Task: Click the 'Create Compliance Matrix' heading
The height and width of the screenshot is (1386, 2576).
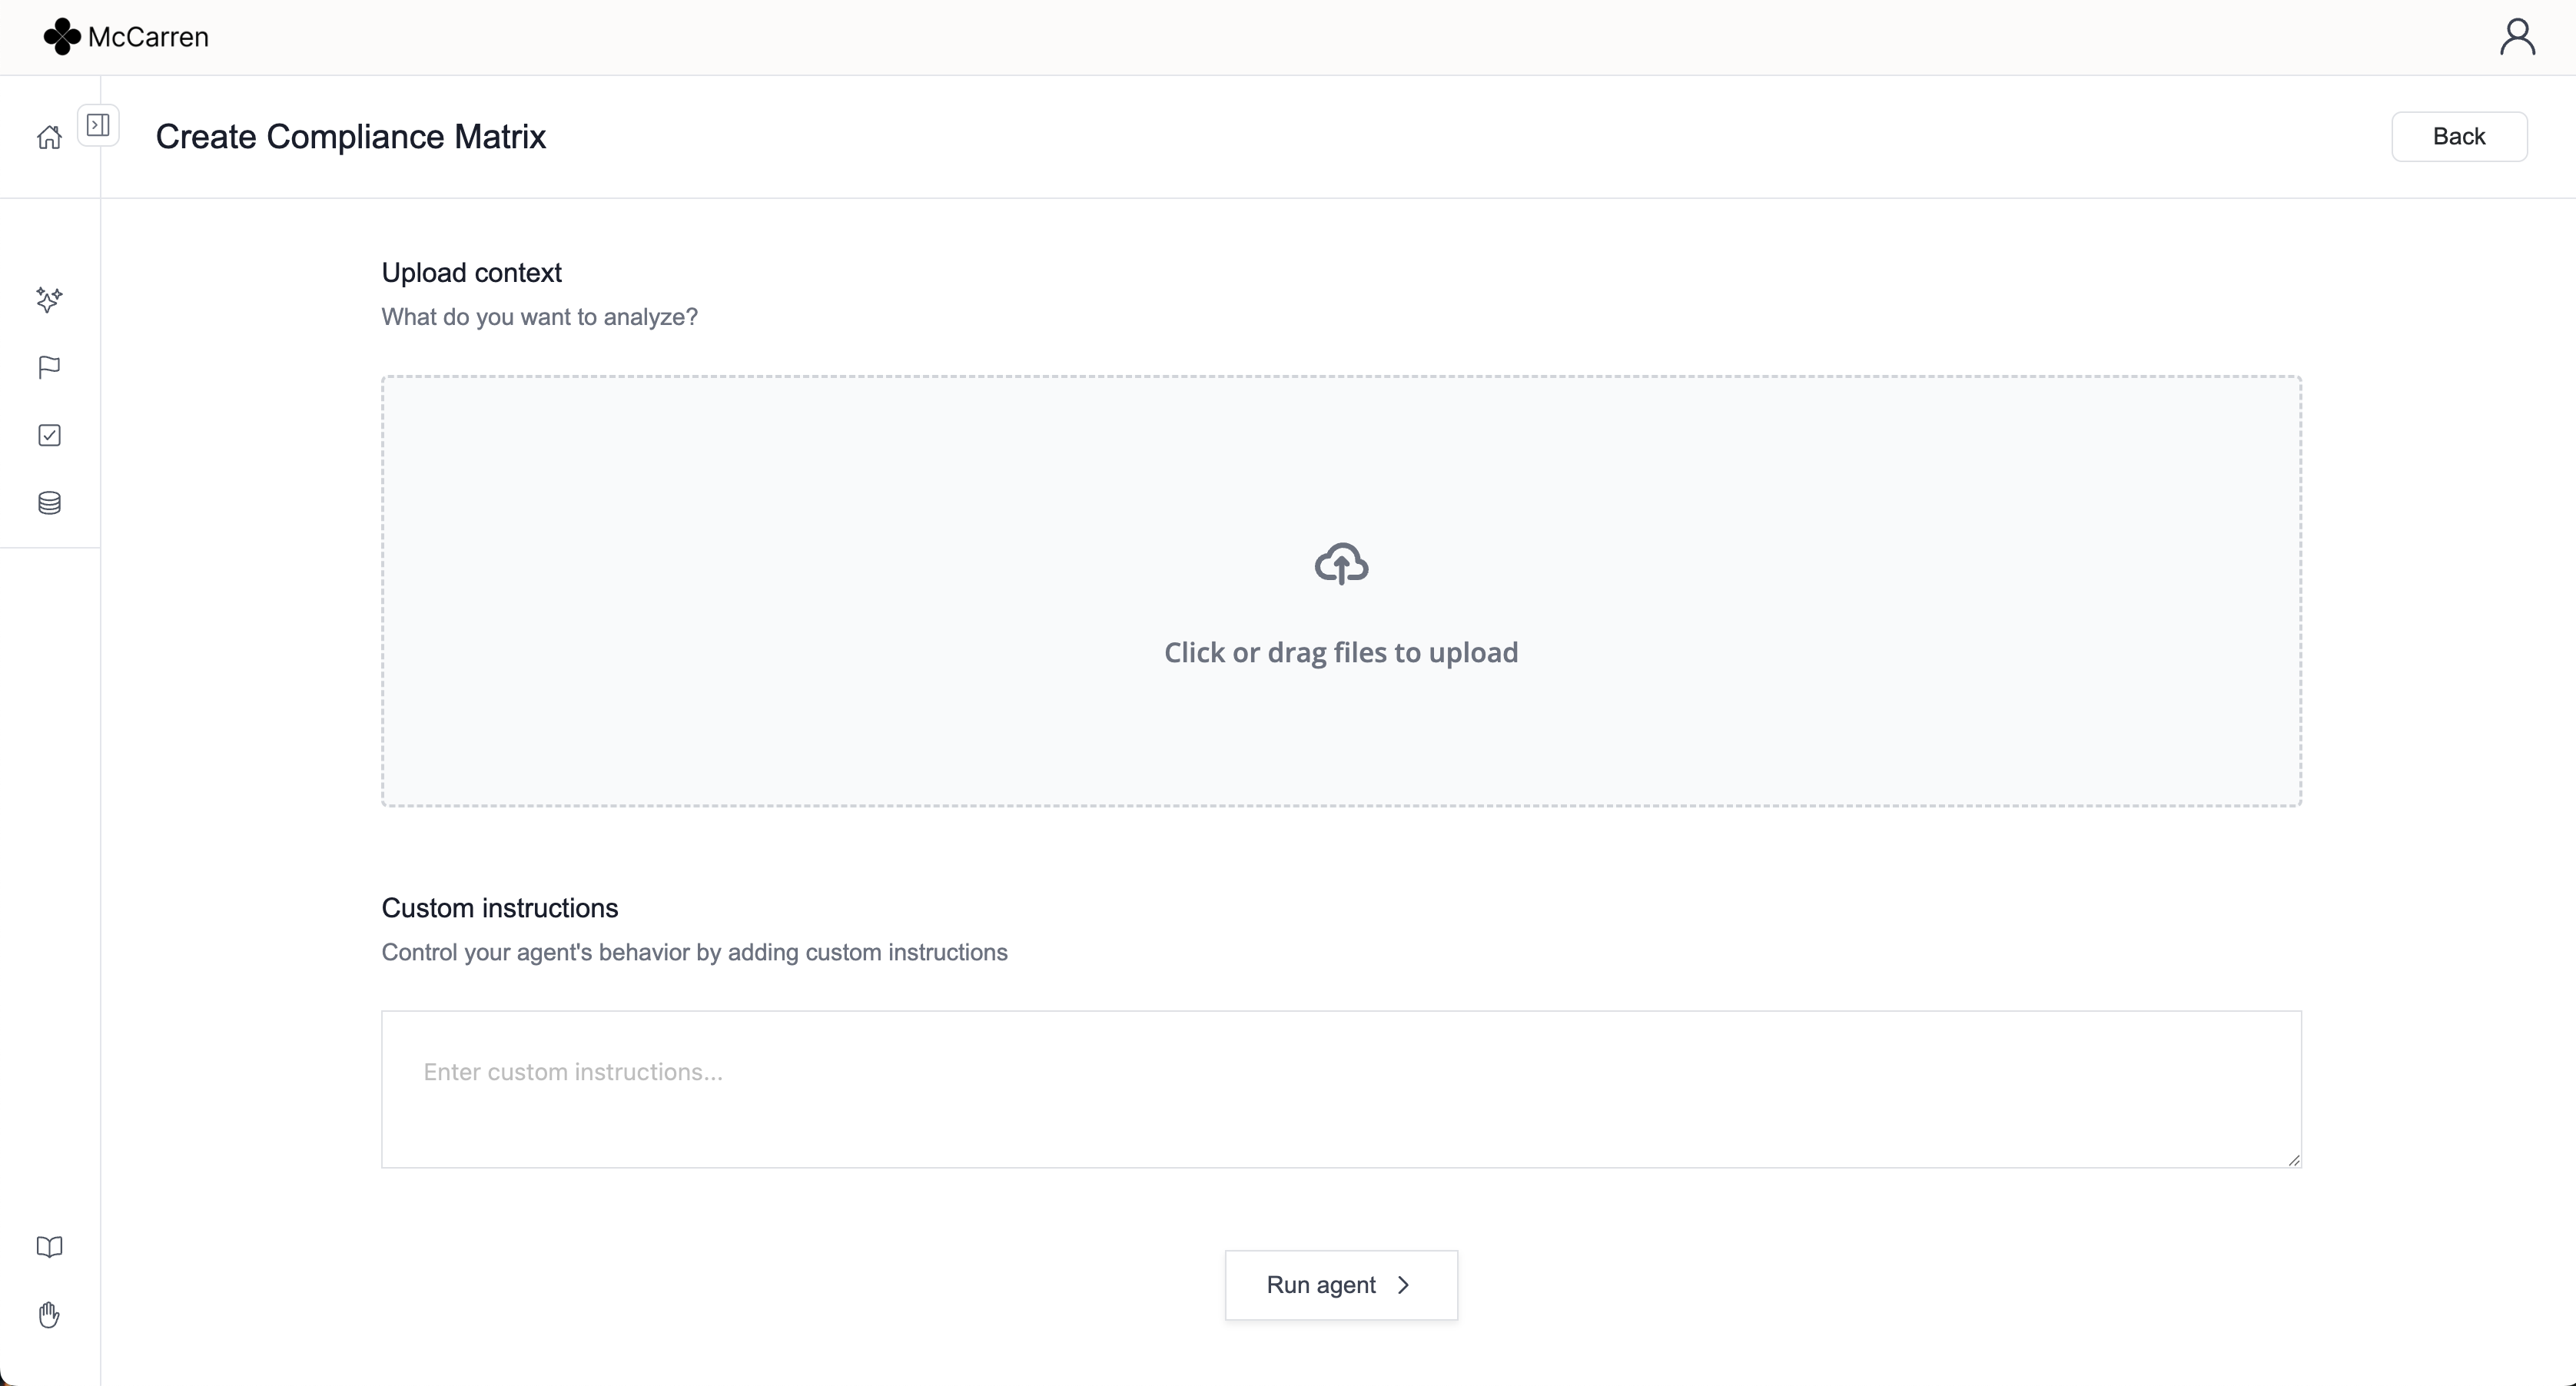Action: tap(351, 136)
